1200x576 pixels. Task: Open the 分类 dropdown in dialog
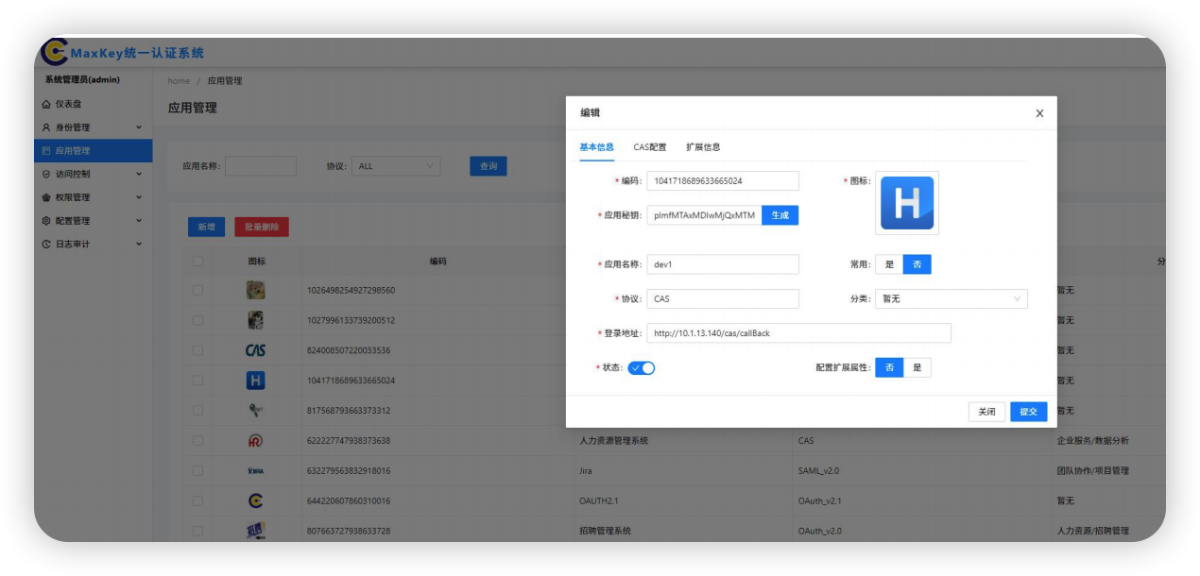[951, 299]
